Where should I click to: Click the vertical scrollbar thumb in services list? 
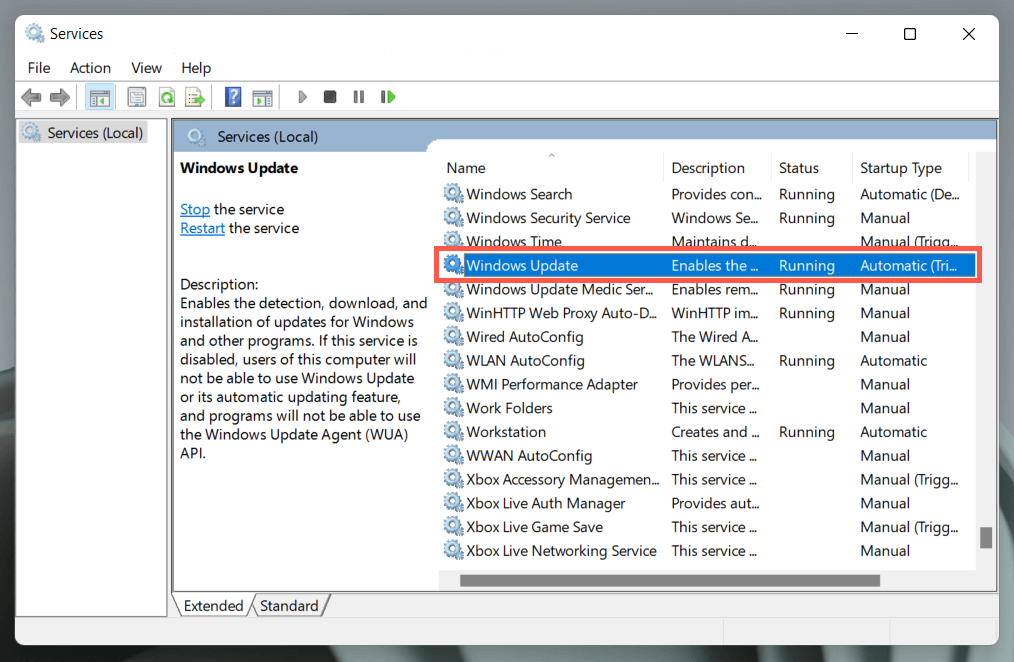[x=986, y=537]
